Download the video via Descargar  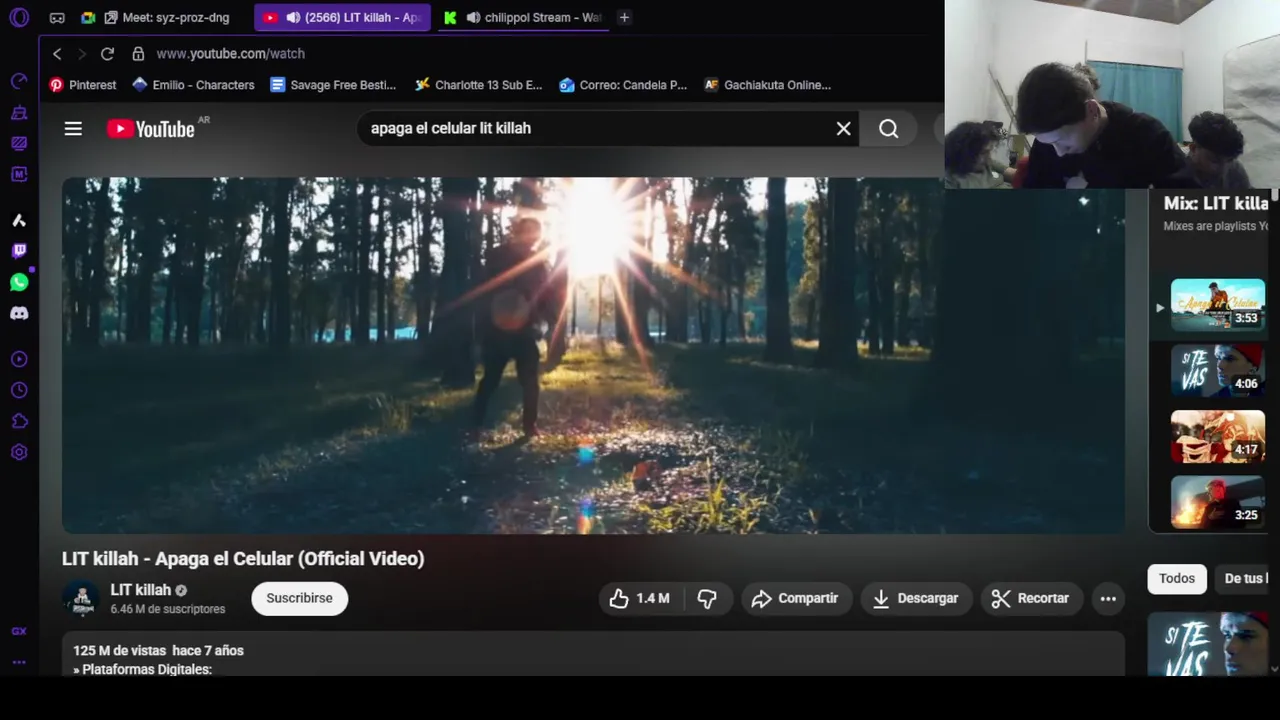tap(916, 598)
